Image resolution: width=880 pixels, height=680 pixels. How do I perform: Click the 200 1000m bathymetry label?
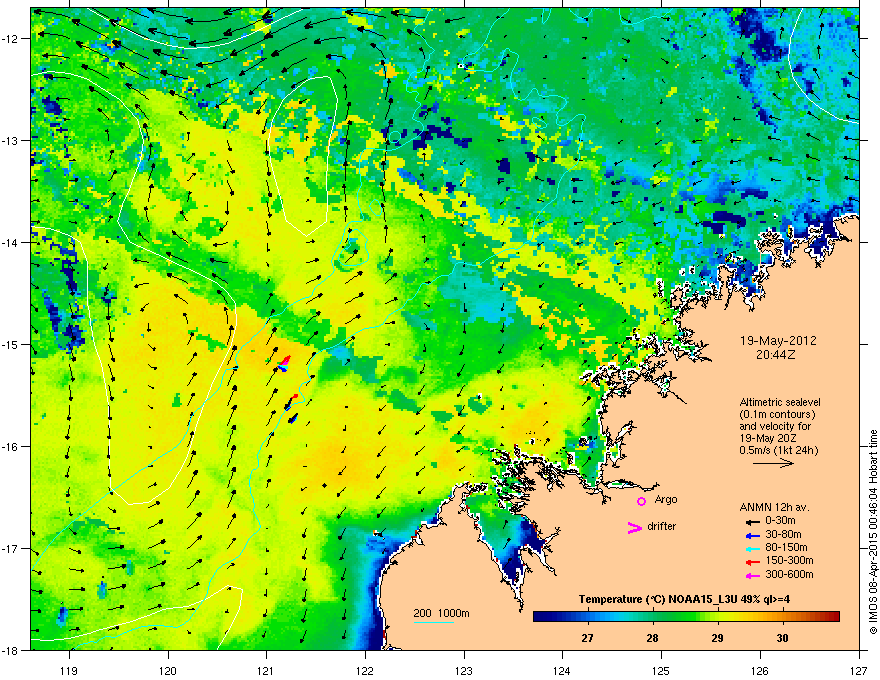click(x=442, y=613)
